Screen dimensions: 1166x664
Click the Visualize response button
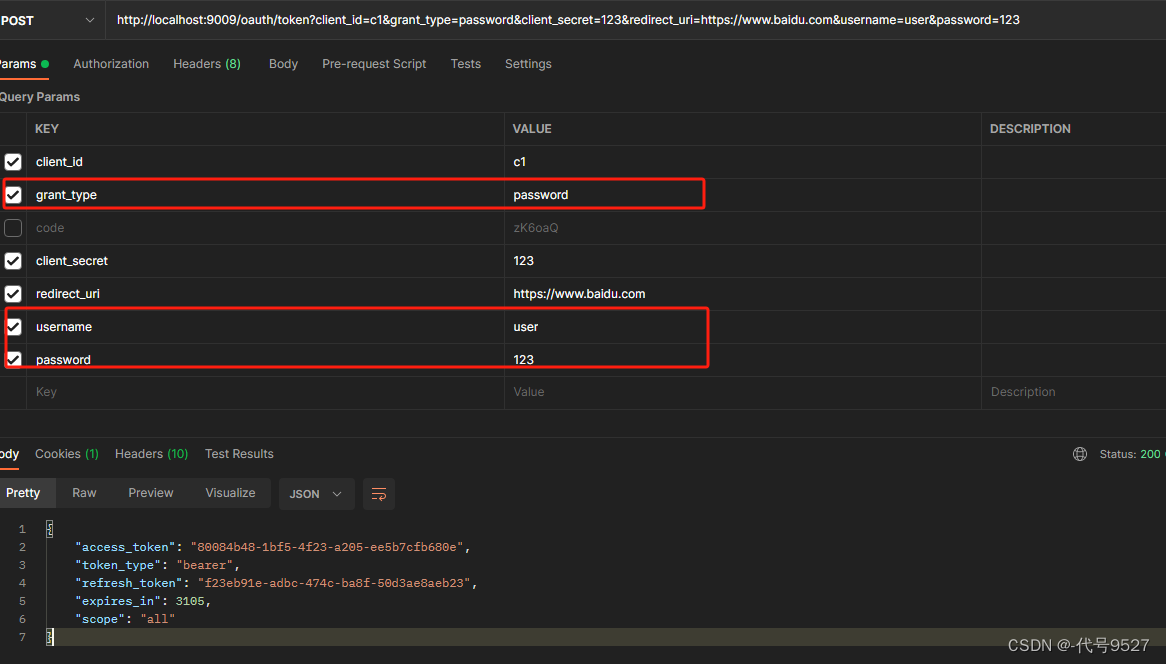pos(230,493)
